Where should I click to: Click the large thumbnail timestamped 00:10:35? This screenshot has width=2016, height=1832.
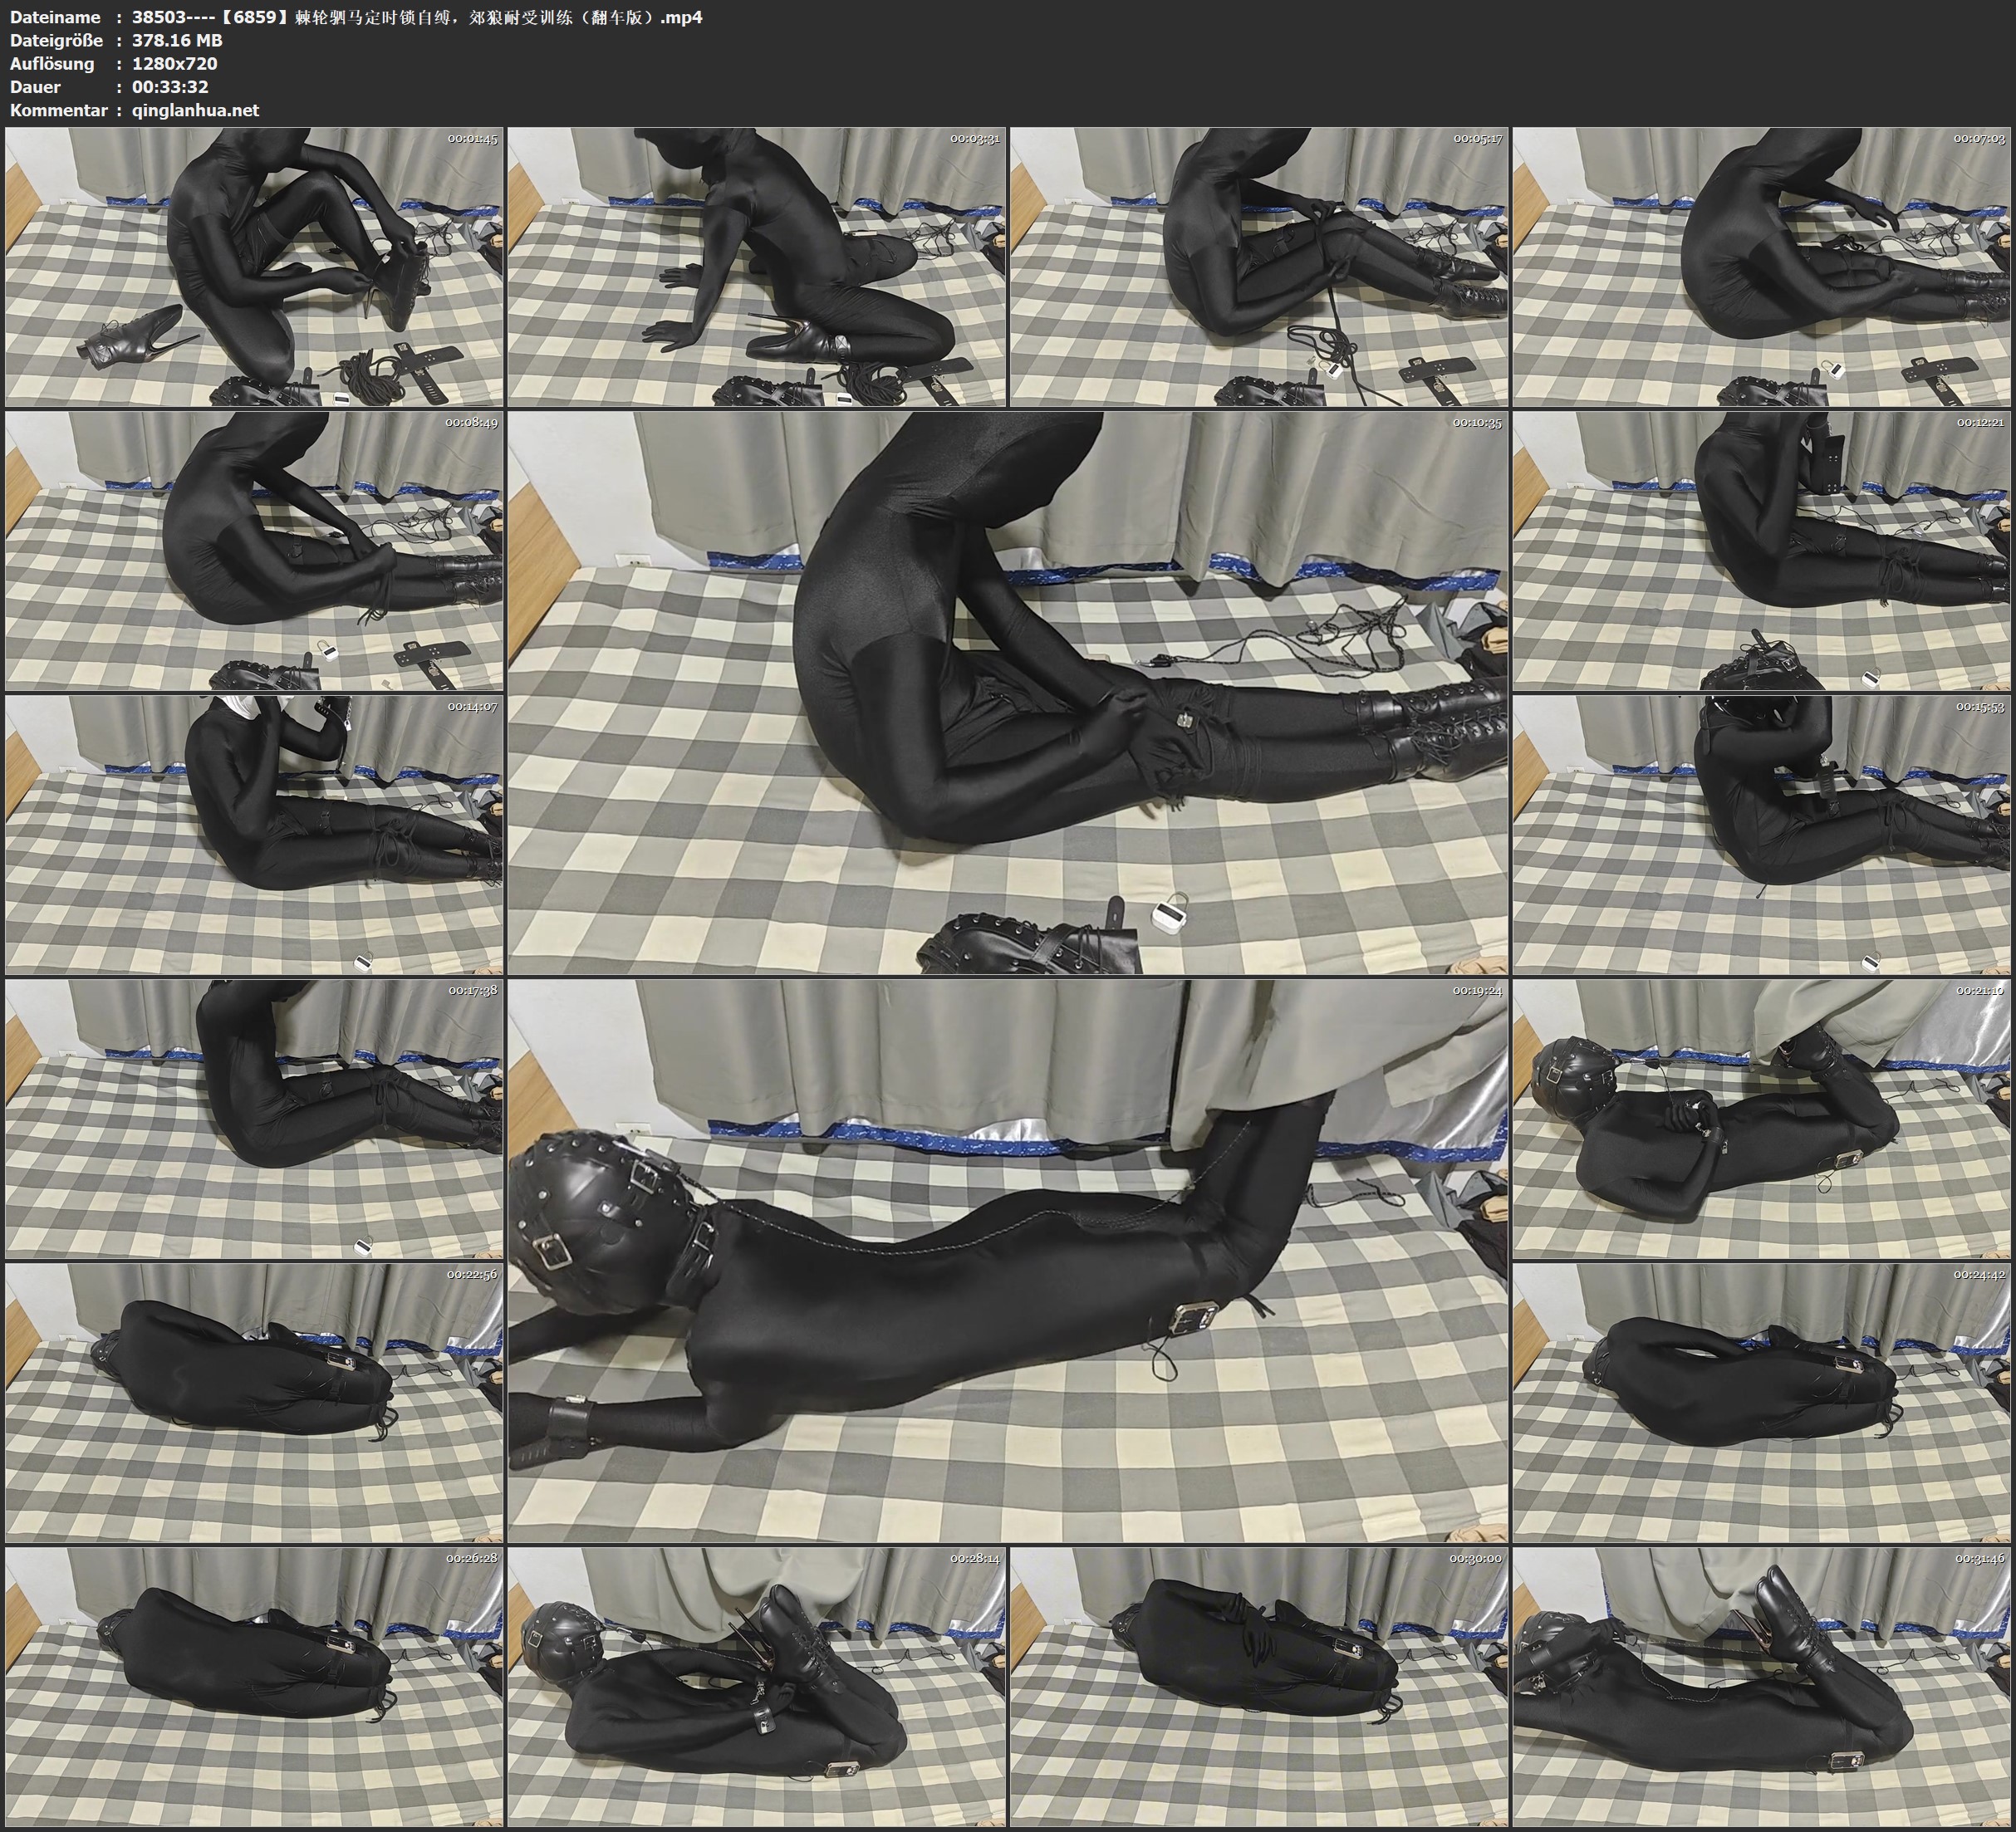tap(1008, 692)
